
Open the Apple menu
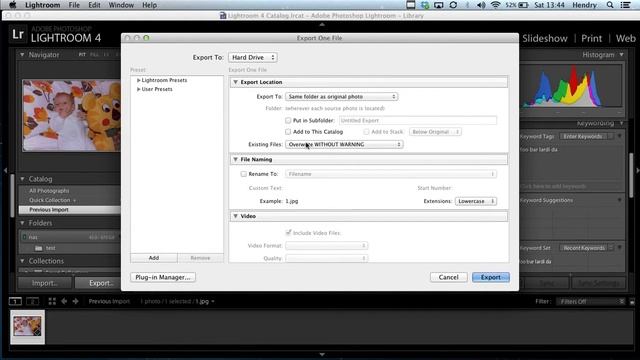(x=13, y=5)
